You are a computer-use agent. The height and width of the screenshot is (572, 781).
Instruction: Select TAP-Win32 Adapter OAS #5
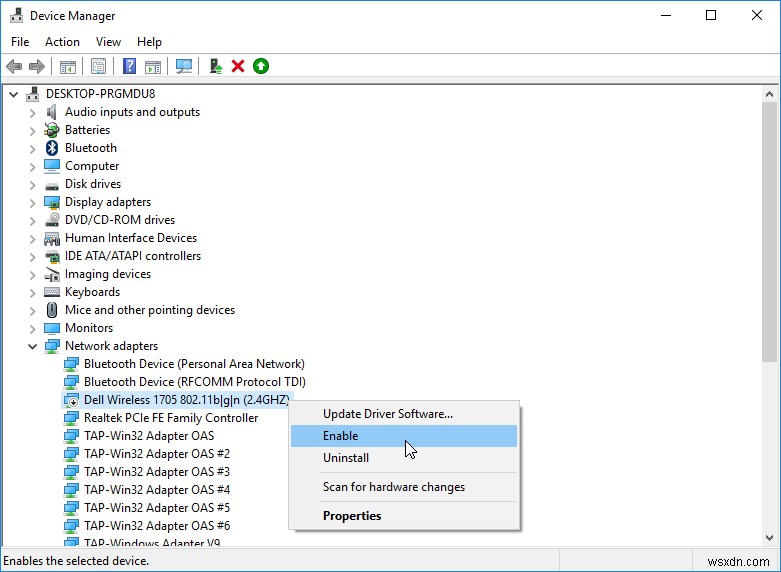(157, 508)
